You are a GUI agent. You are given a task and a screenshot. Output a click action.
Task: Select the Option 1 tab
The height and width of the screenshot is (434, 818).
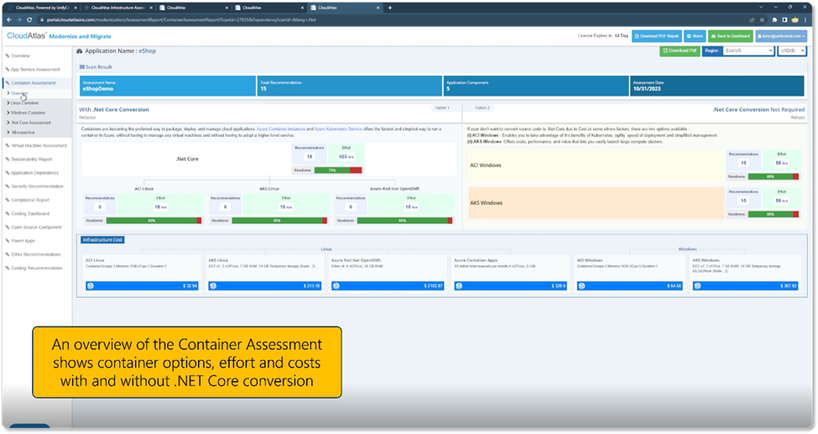point(442,108)
